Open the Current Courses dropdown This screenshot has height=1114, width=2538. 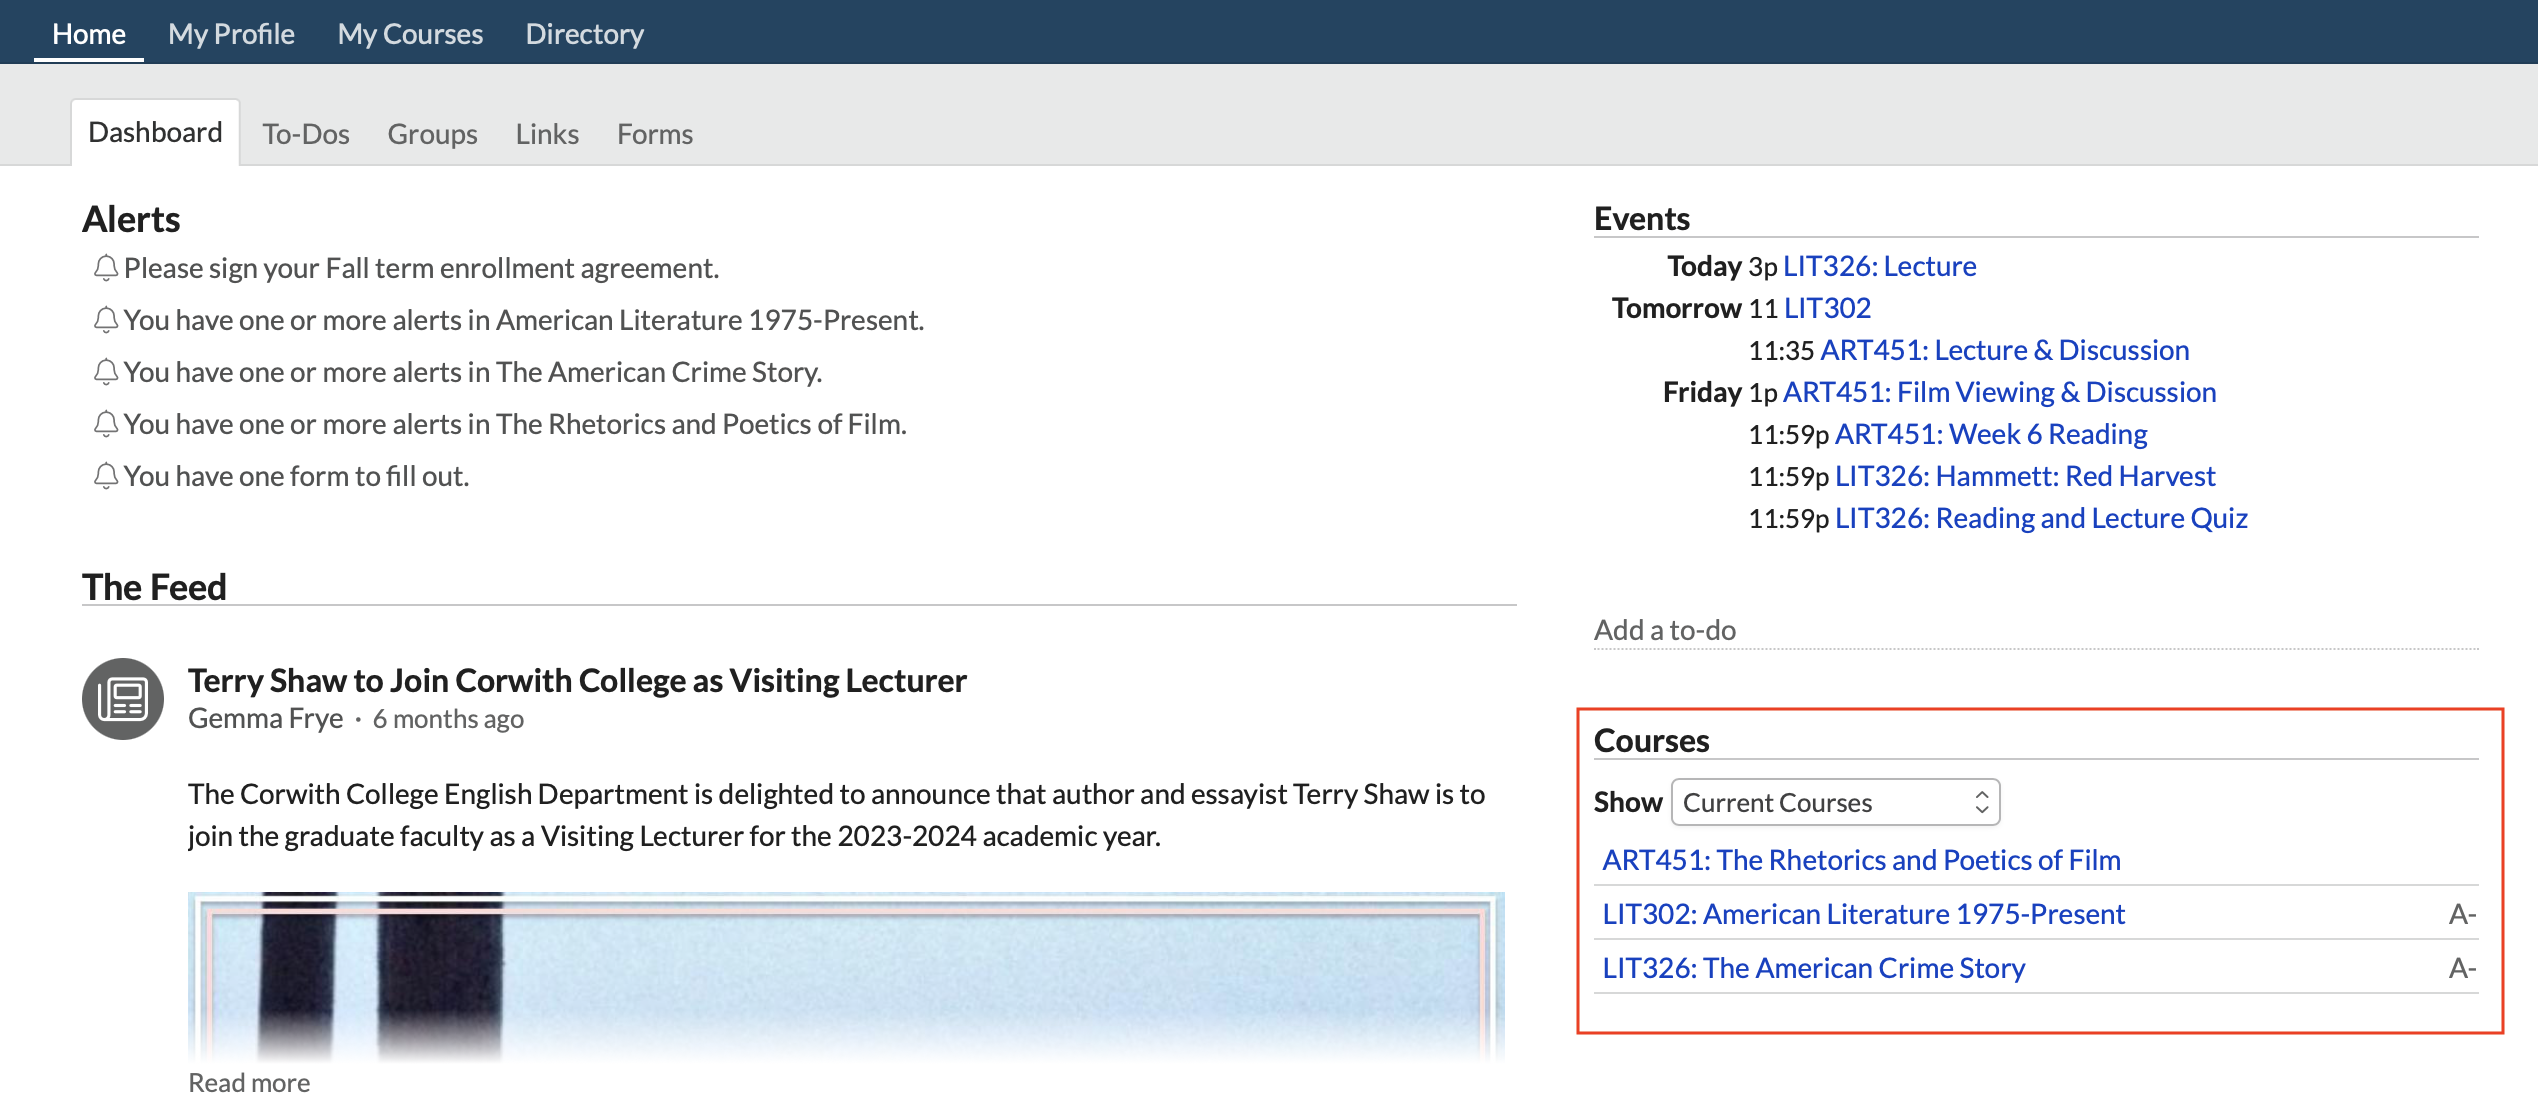pos(1834,802)
